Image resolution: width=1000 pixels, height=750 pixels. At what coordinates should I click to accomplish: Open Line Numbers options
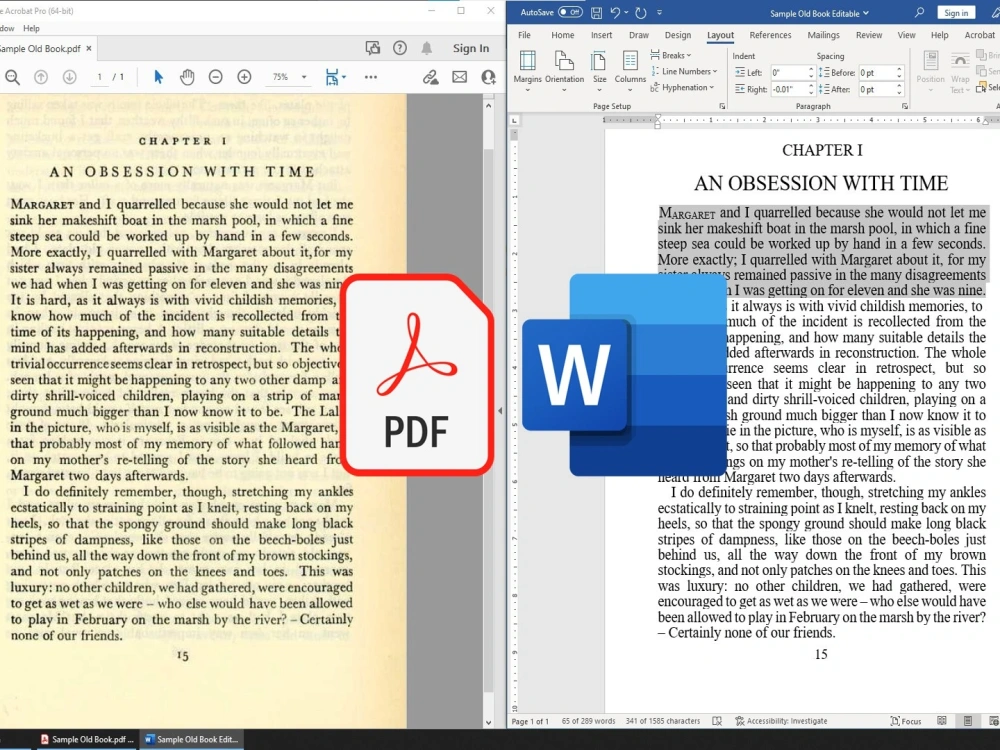684,71
